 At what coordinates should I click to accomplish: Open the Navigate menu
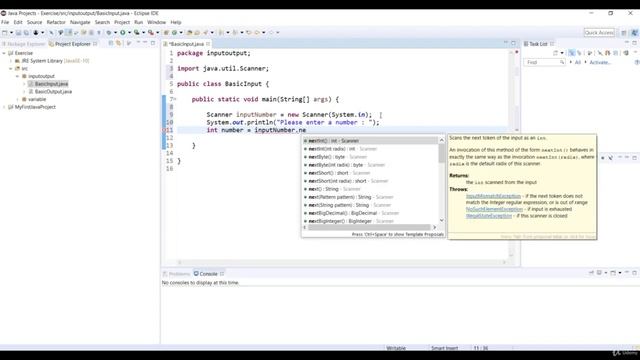[x=80, y=22]
